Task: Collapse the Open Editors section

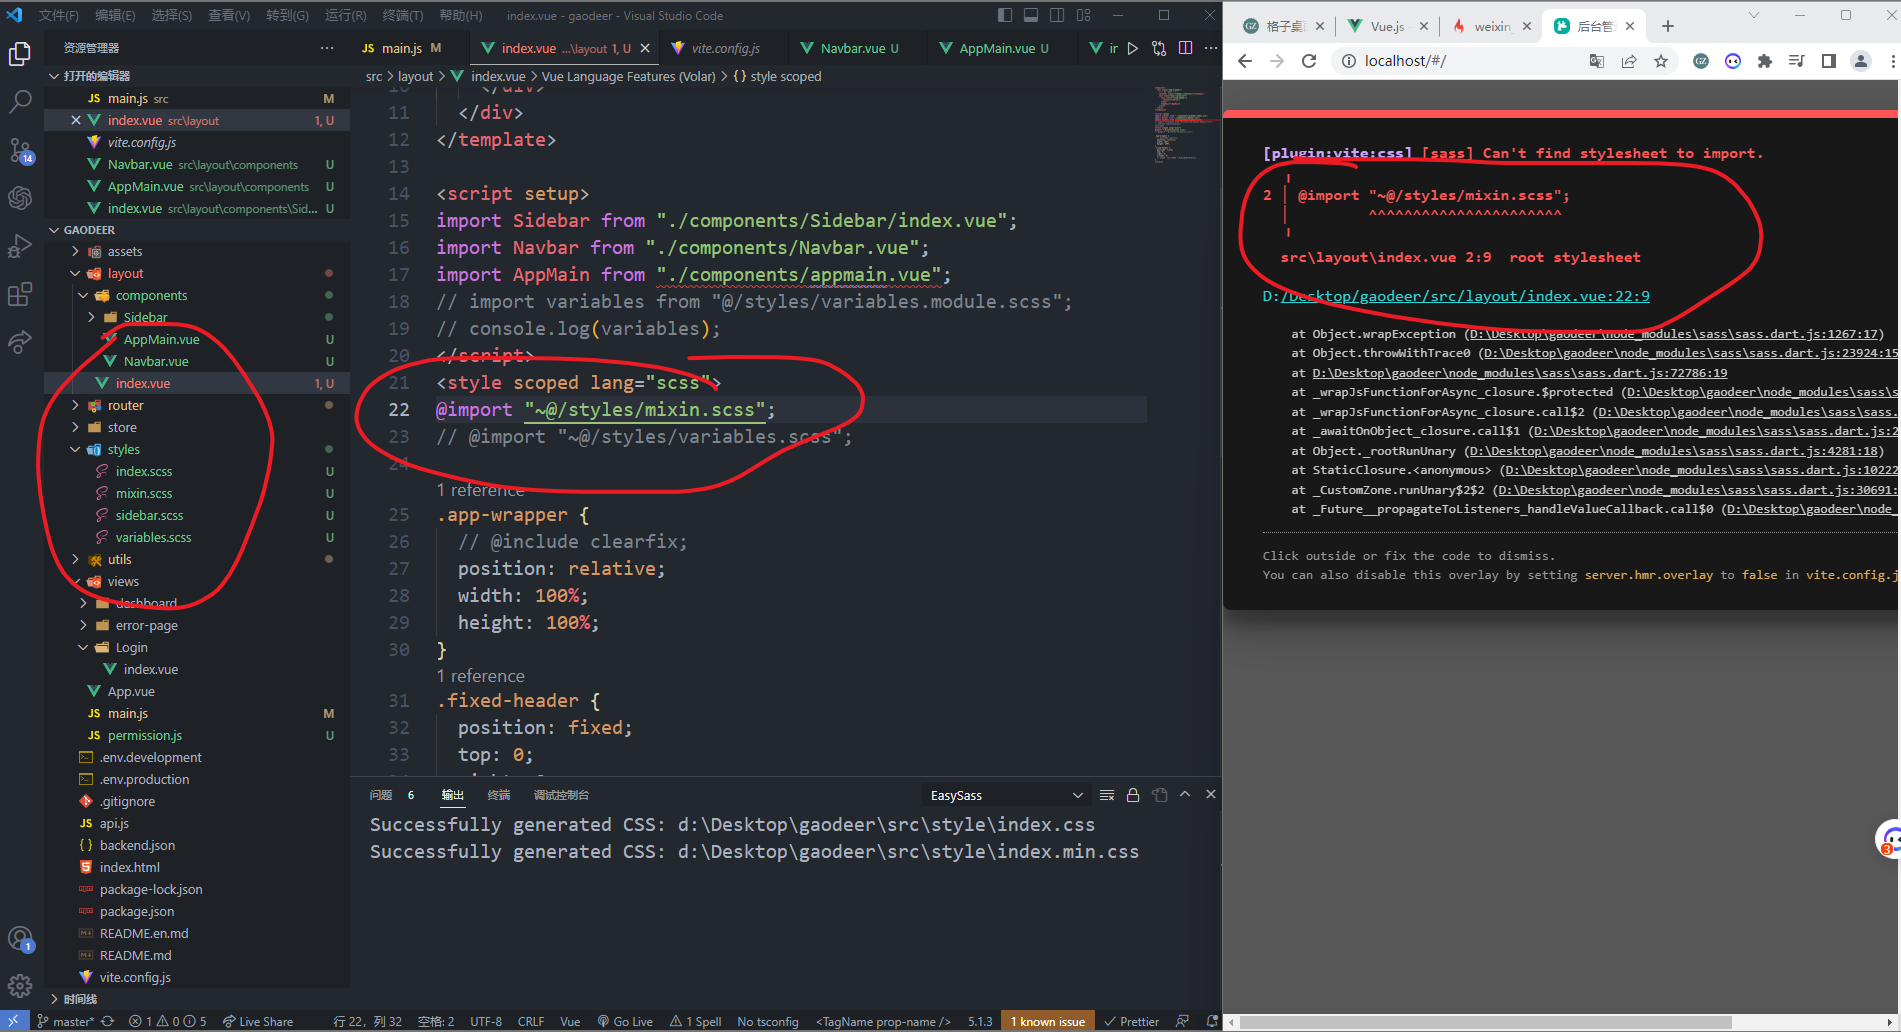Action: pos(54,76)
